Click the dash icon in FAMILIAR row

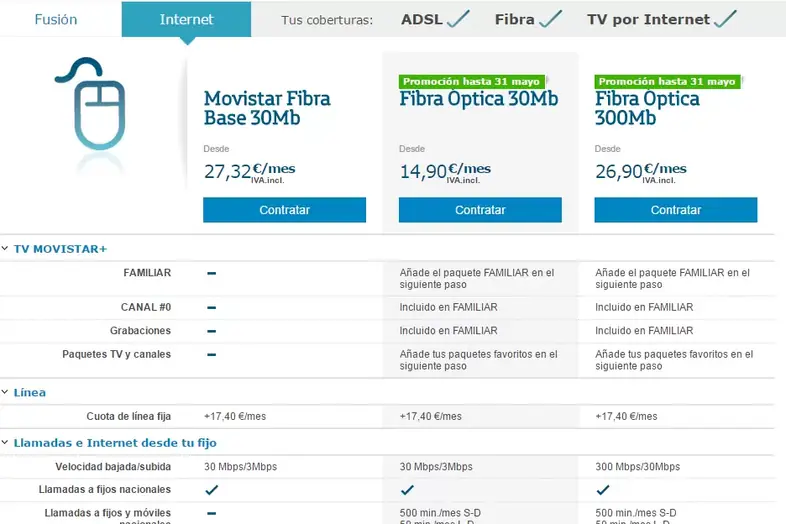pos(212,273)
